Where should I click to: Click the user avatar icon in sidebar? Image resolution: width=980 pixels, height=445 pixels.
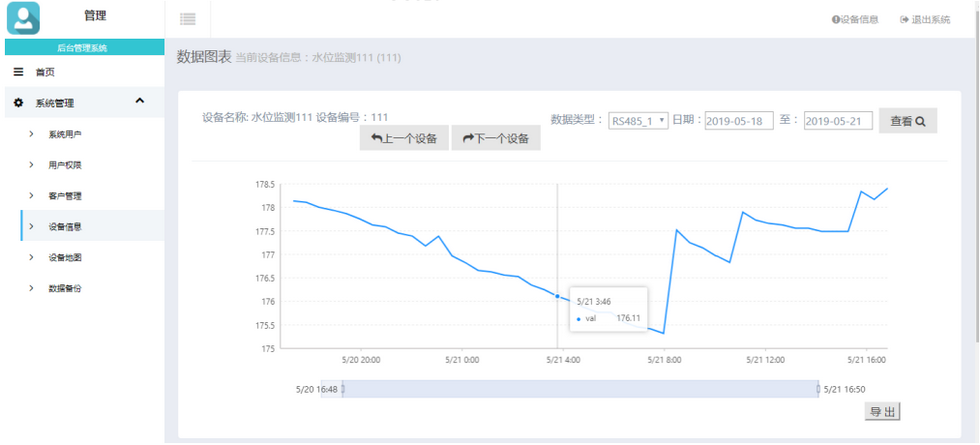(23, 18)
